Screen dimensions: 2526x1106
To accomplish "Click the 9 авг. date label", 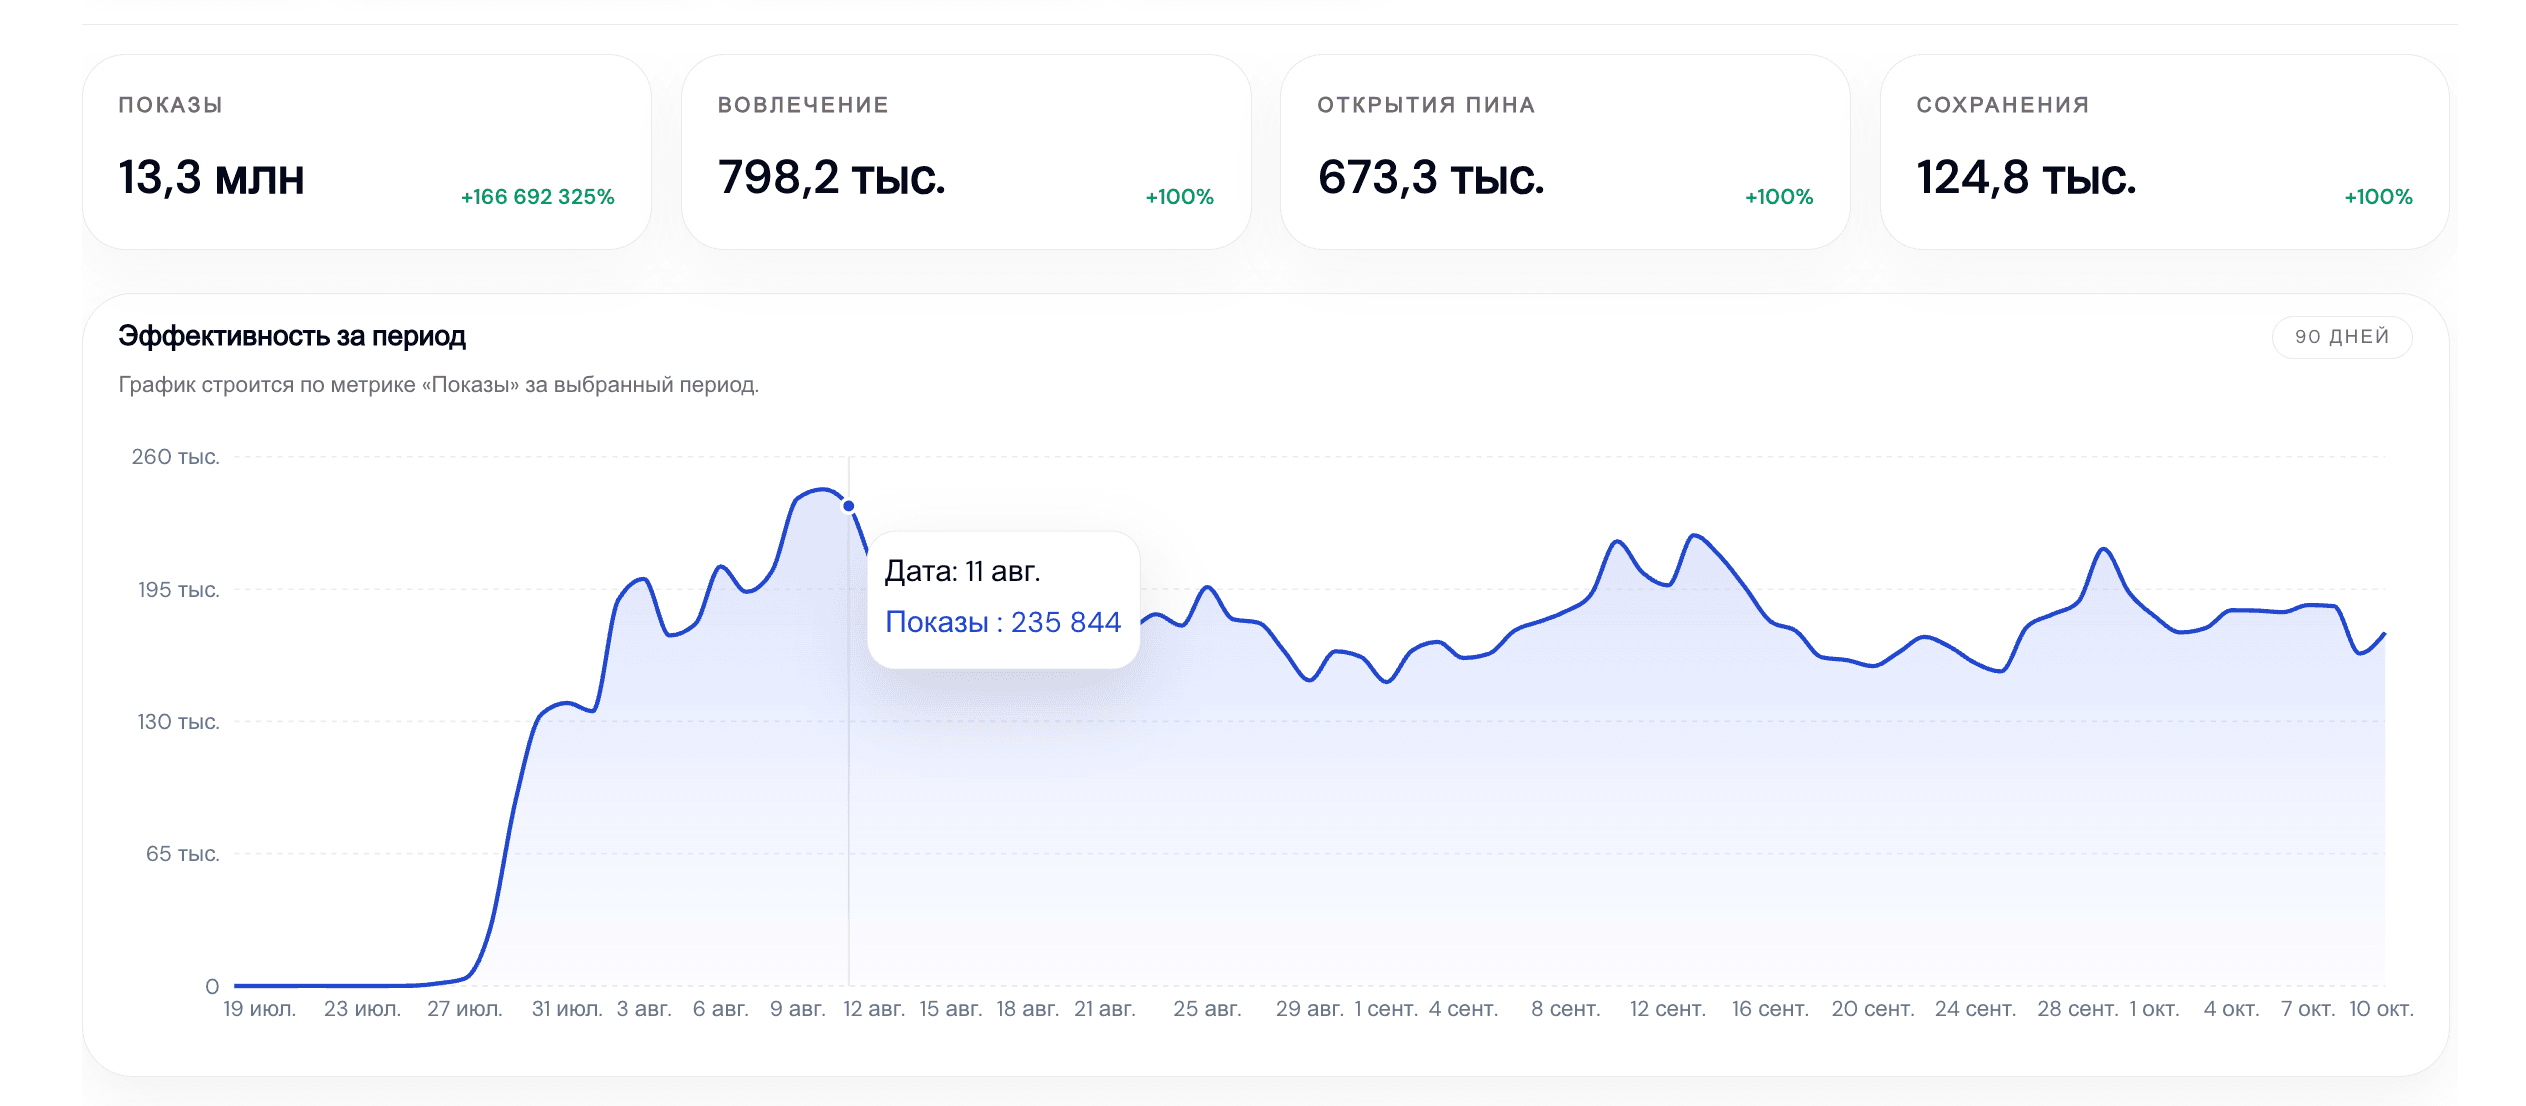I will pyautogui.click(x=797, y=1009).
